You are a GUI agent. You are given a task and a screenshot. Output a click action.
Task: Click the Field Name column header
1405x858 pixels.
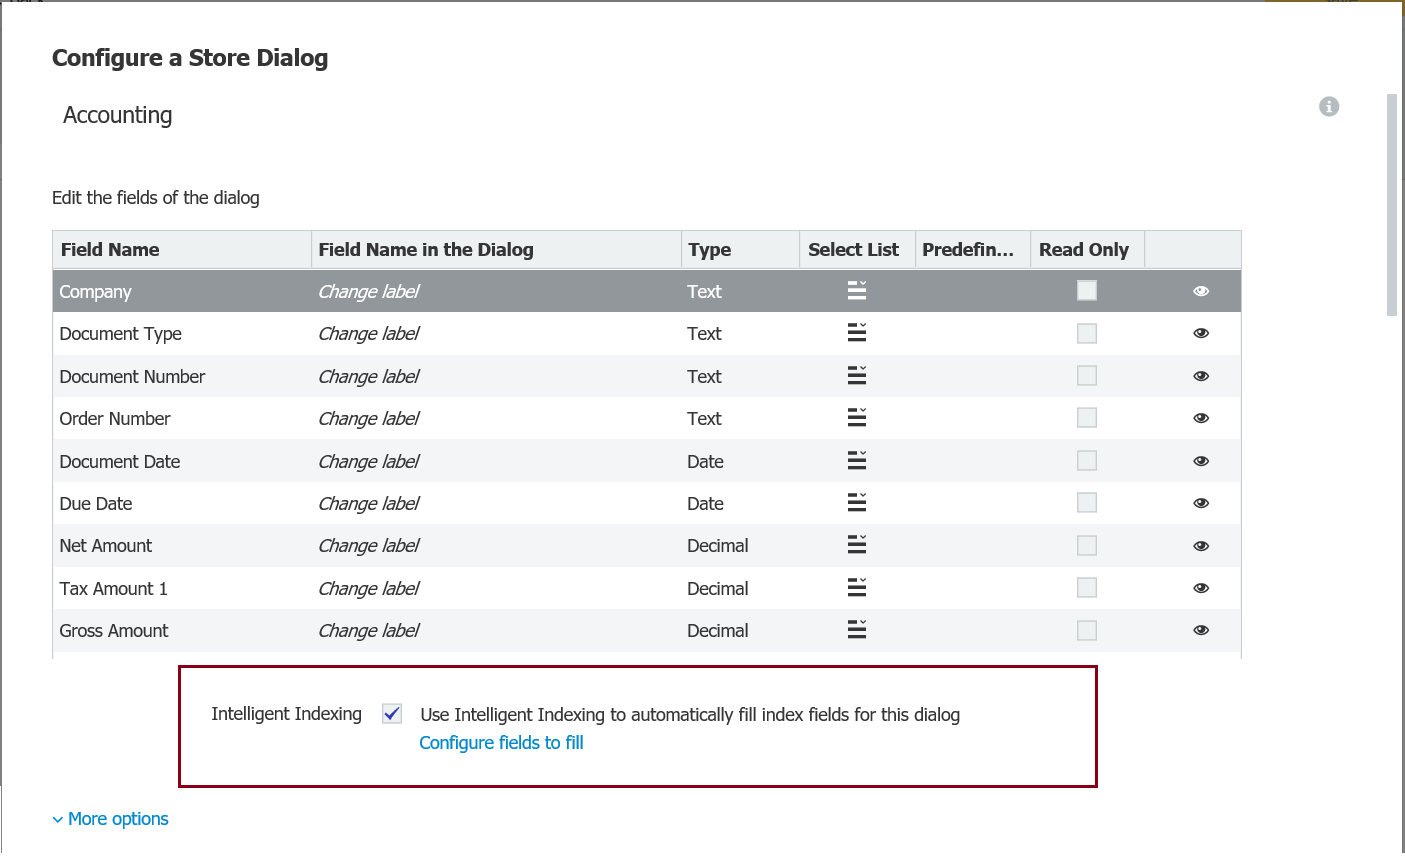click(x=109, y=249)
